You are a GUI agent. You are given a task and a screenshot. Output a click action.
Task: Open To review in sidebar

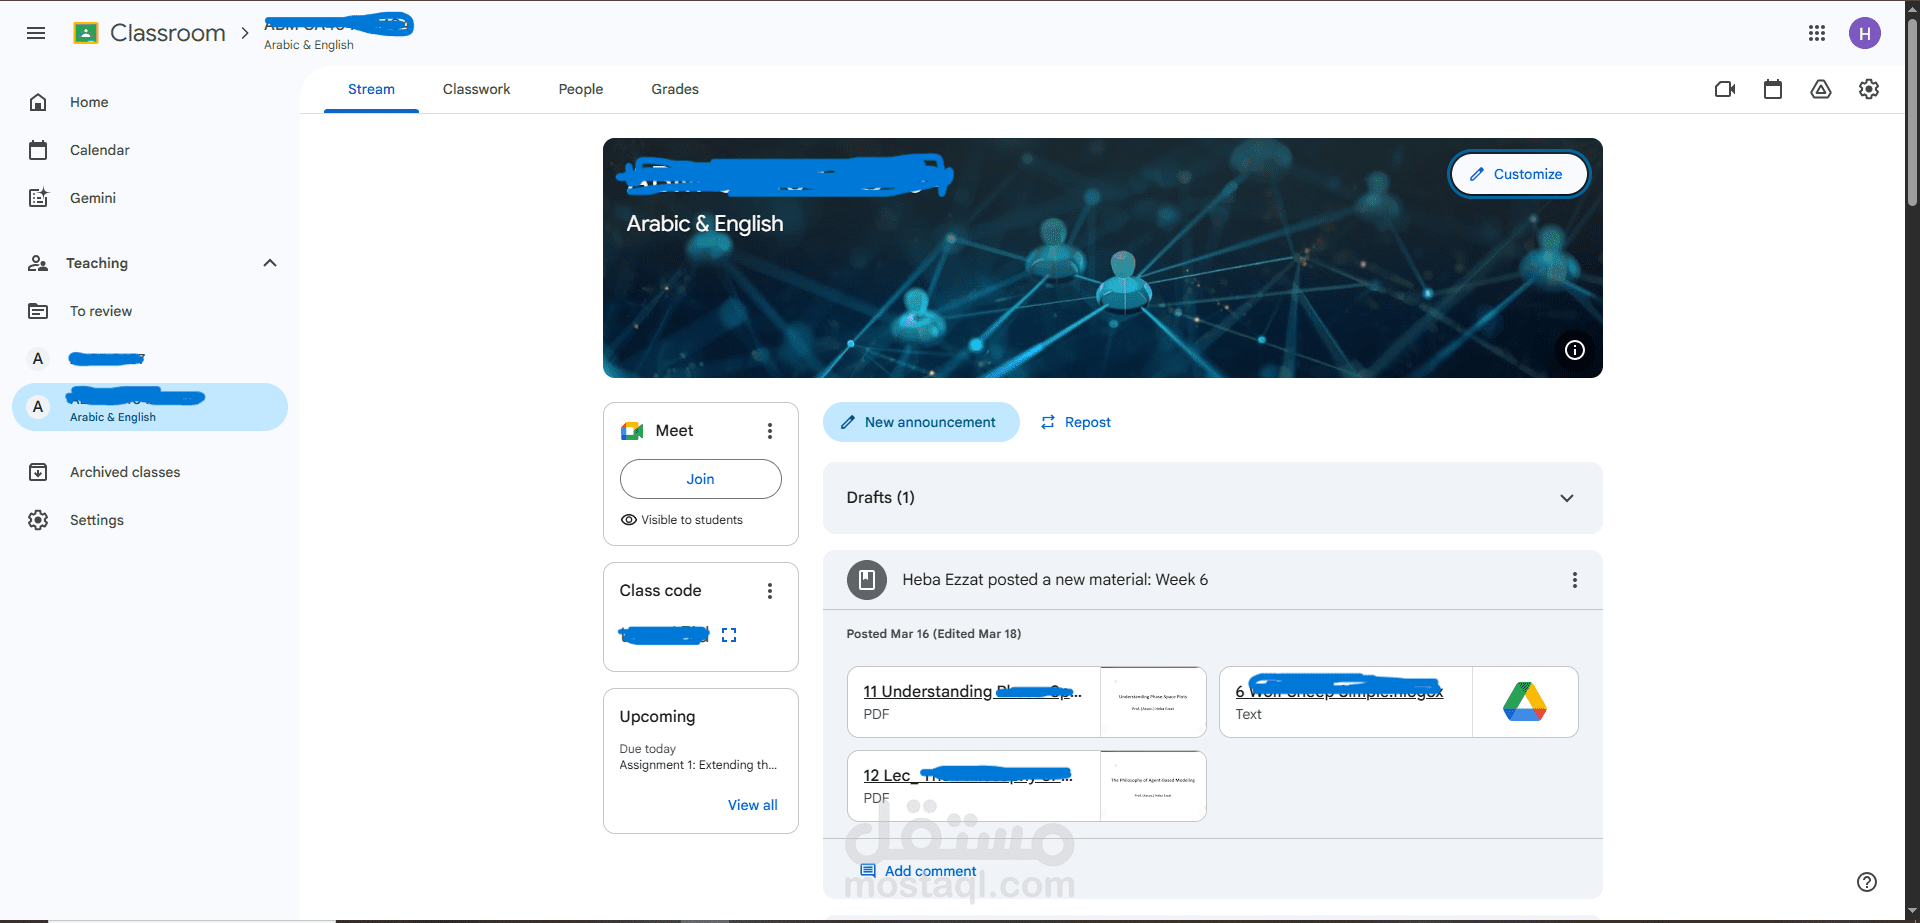click(x=150, y=311)
